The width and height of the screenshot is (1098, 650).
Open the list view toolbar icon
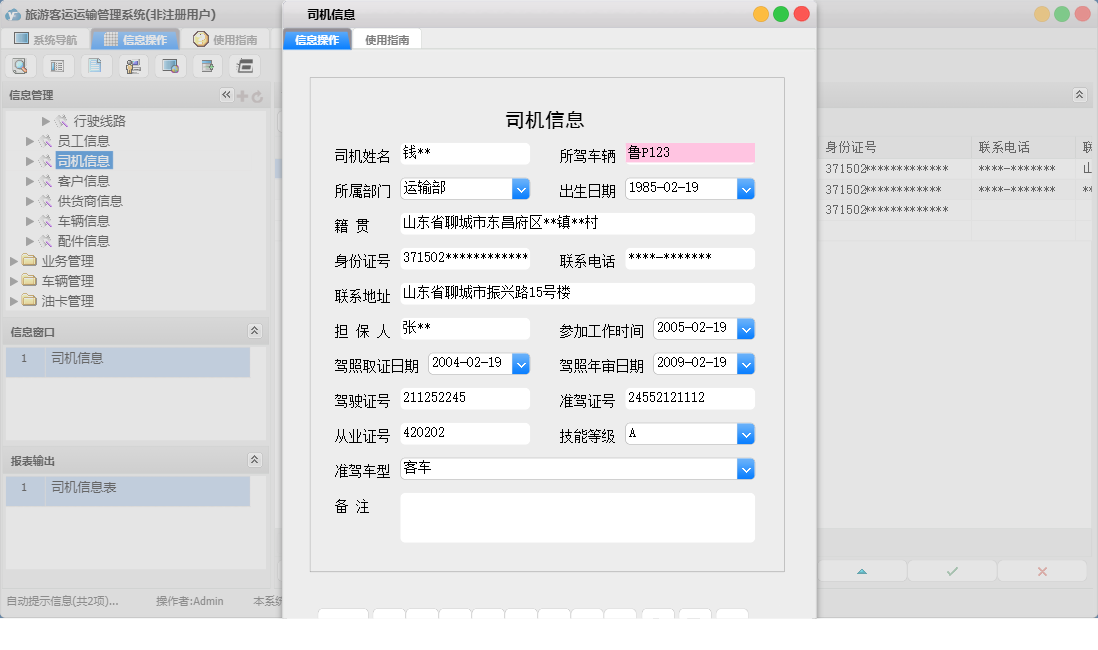[57, 65]
